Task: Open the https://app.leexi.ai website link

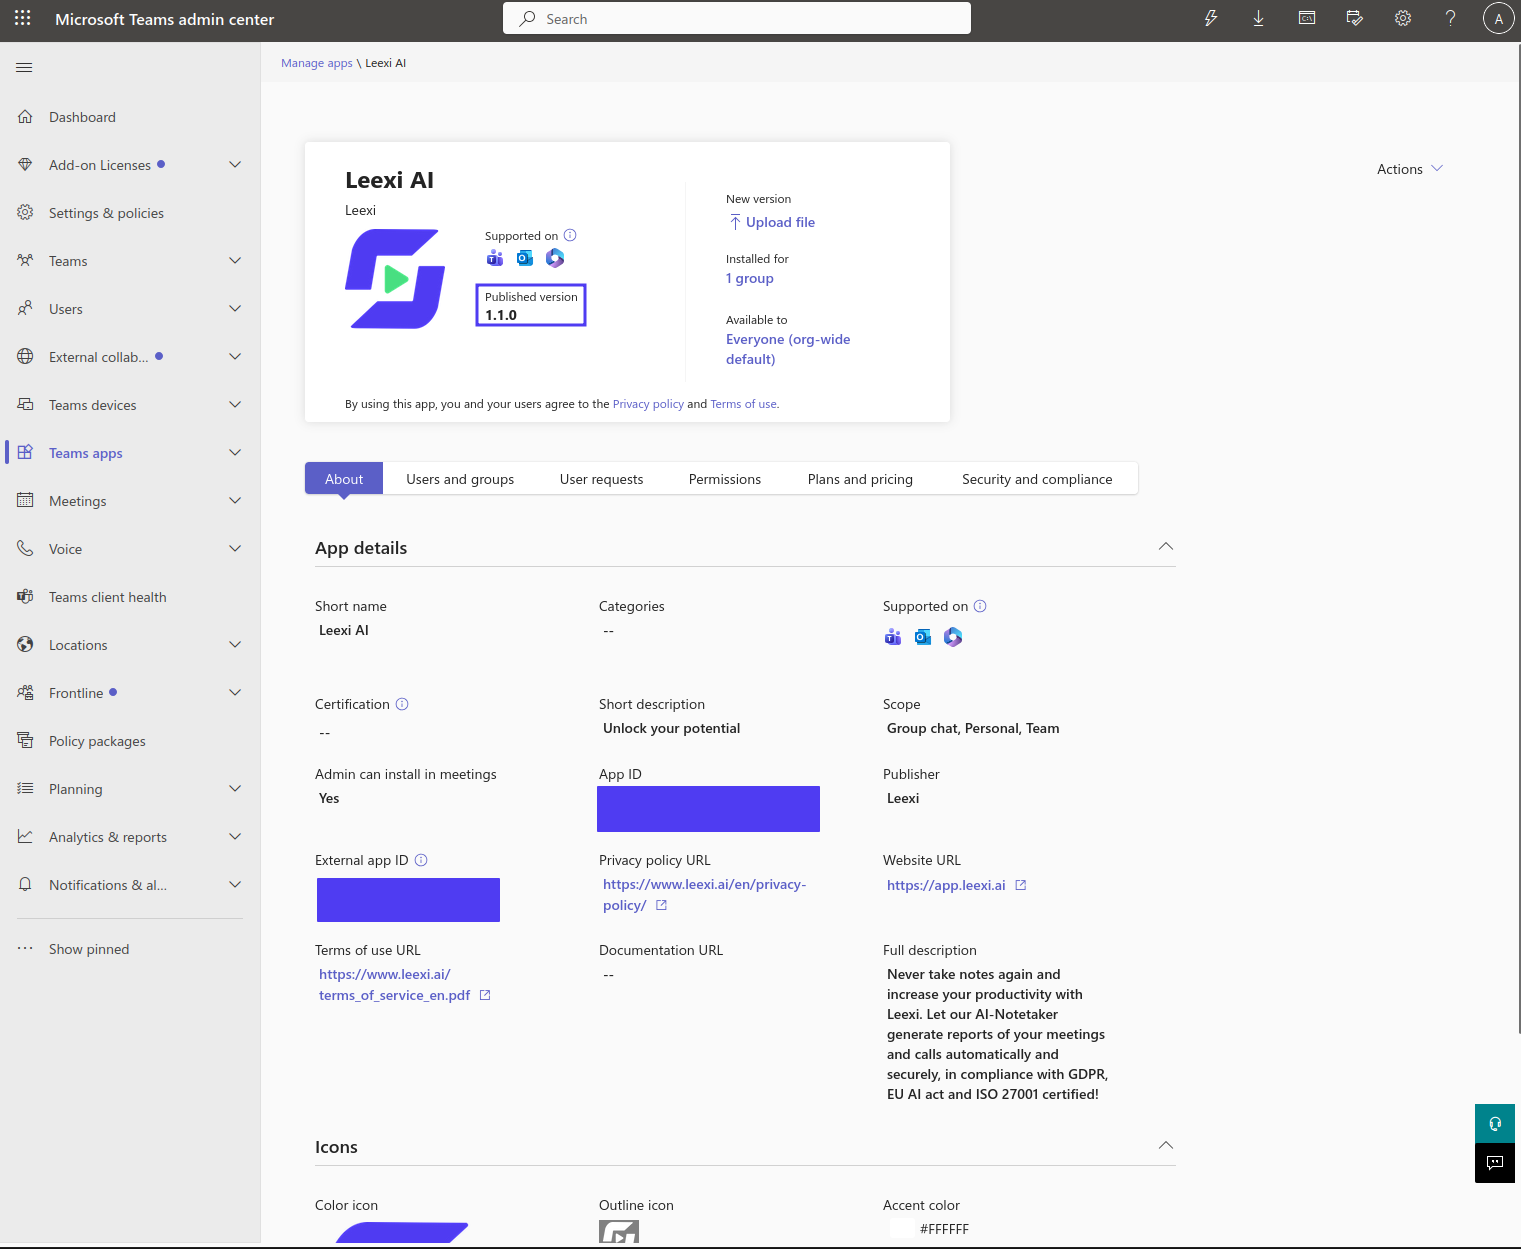Action: [x=946, y=885]
